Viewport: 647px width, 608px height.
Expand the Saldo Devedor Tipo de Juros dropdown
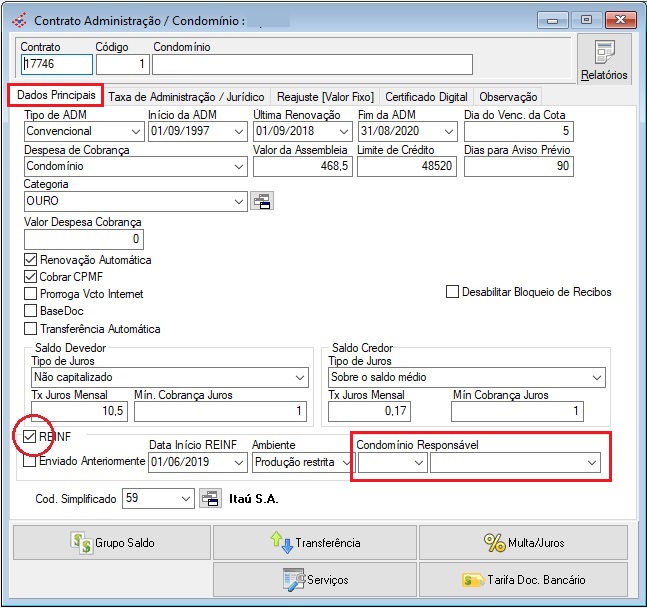[x=300, y=378]
